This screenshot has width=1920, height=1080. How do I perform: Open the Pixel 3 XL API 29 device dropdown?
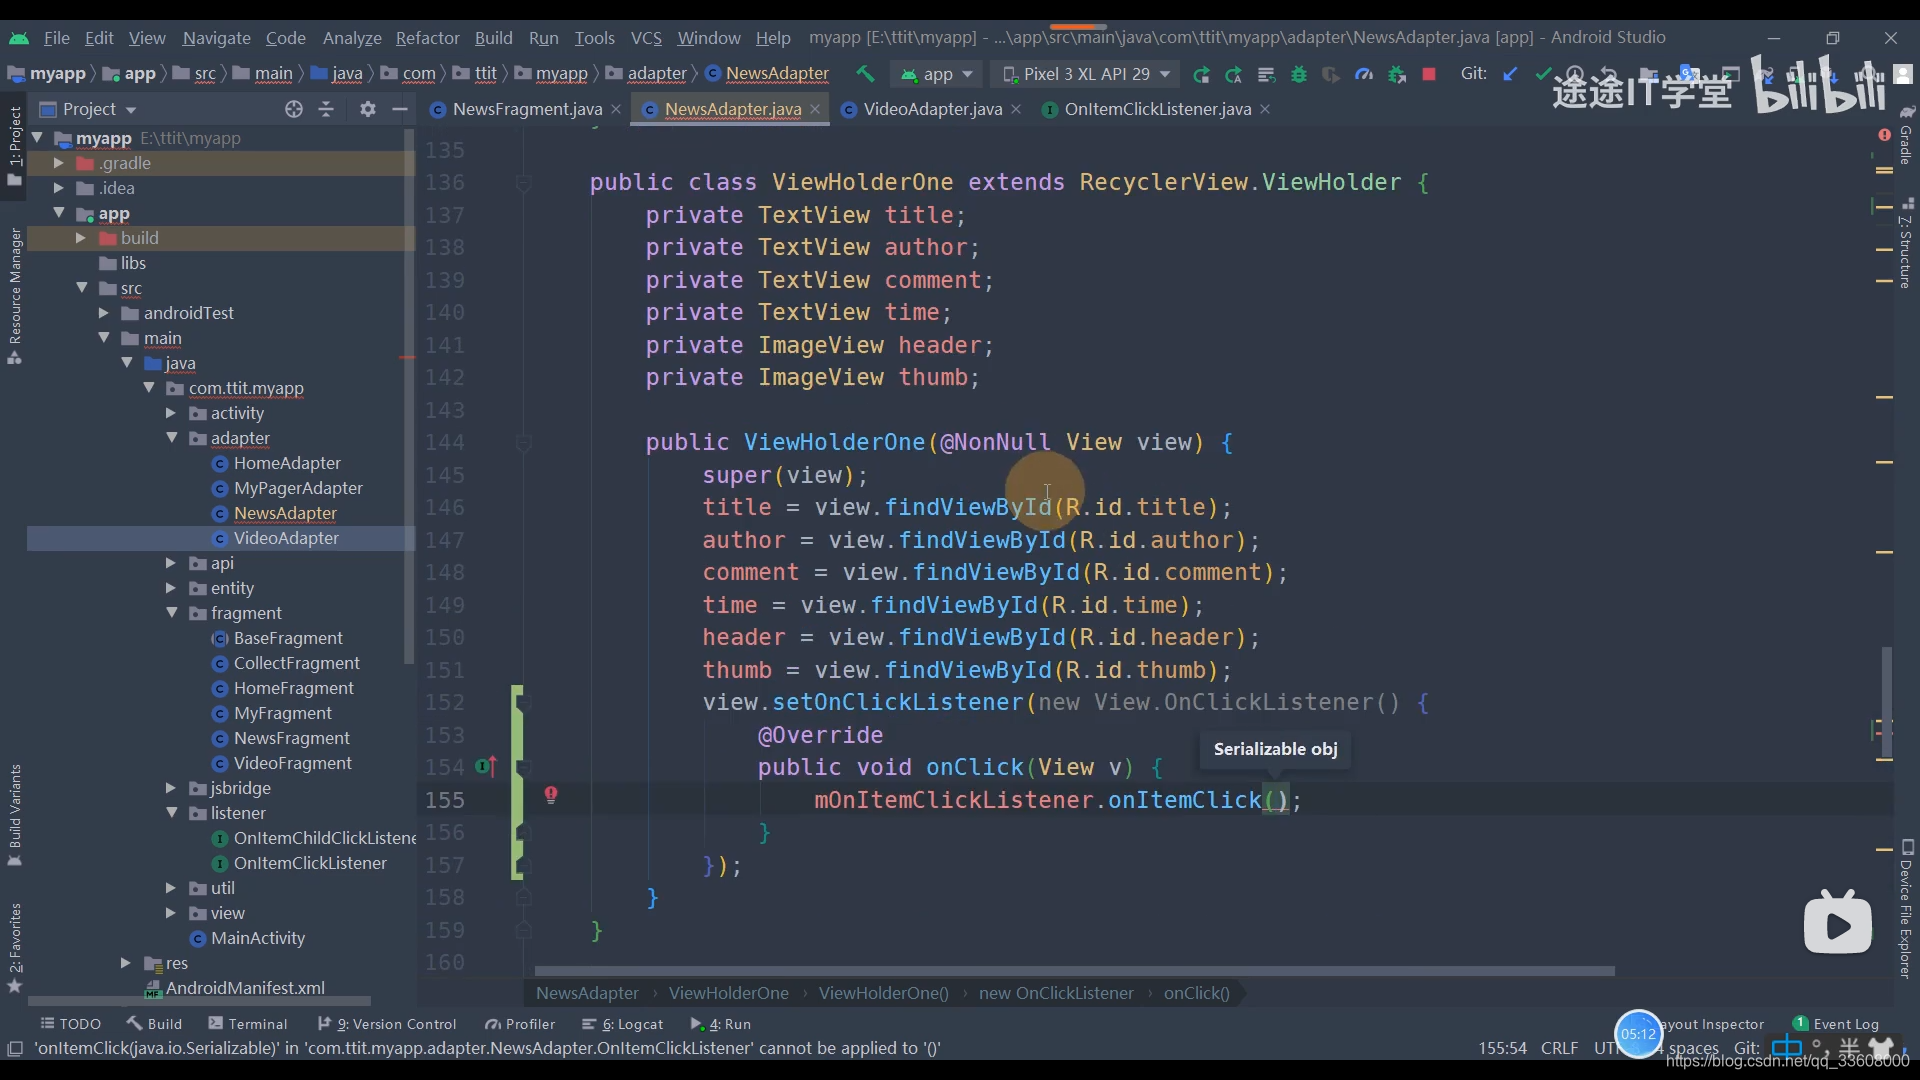pos(1088,74)
